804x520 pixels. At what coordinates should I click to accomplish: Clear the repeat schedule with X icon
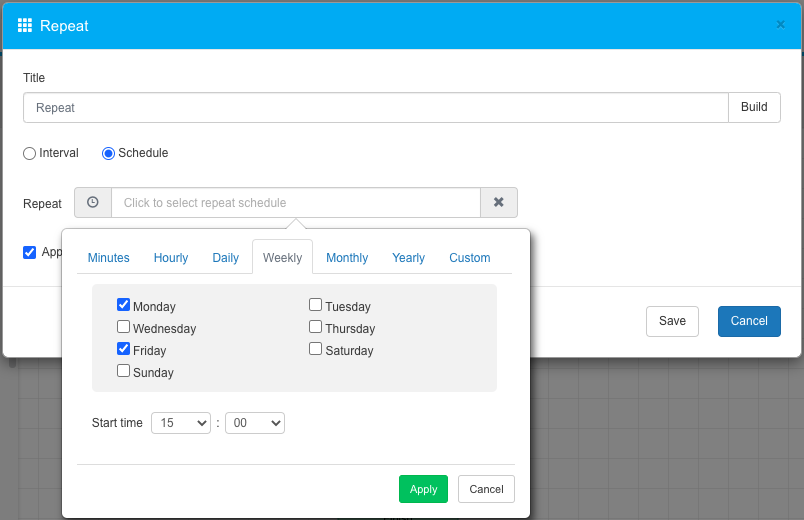(499, 203)
